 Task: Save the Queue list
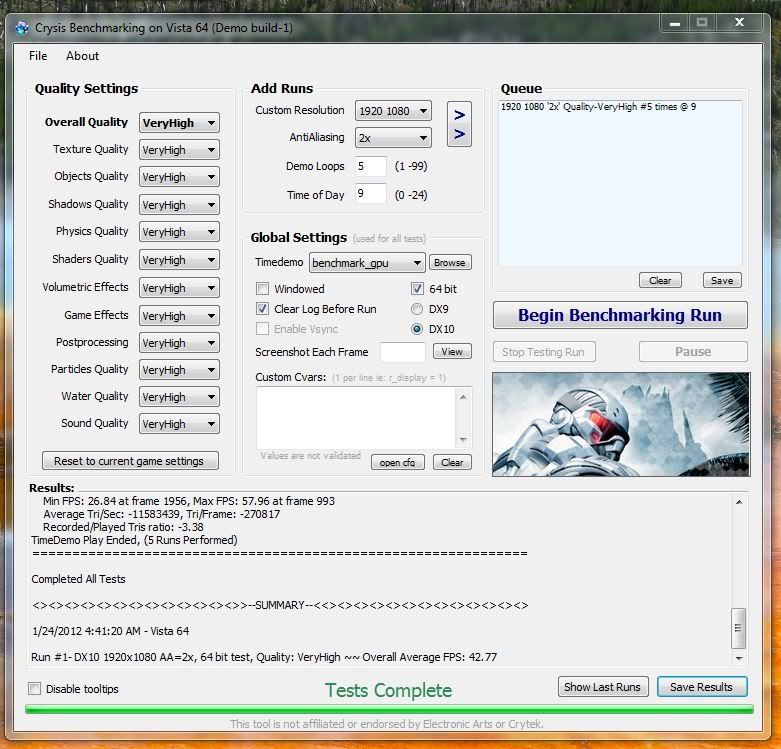pyautogui.click(x=722, y=280)
